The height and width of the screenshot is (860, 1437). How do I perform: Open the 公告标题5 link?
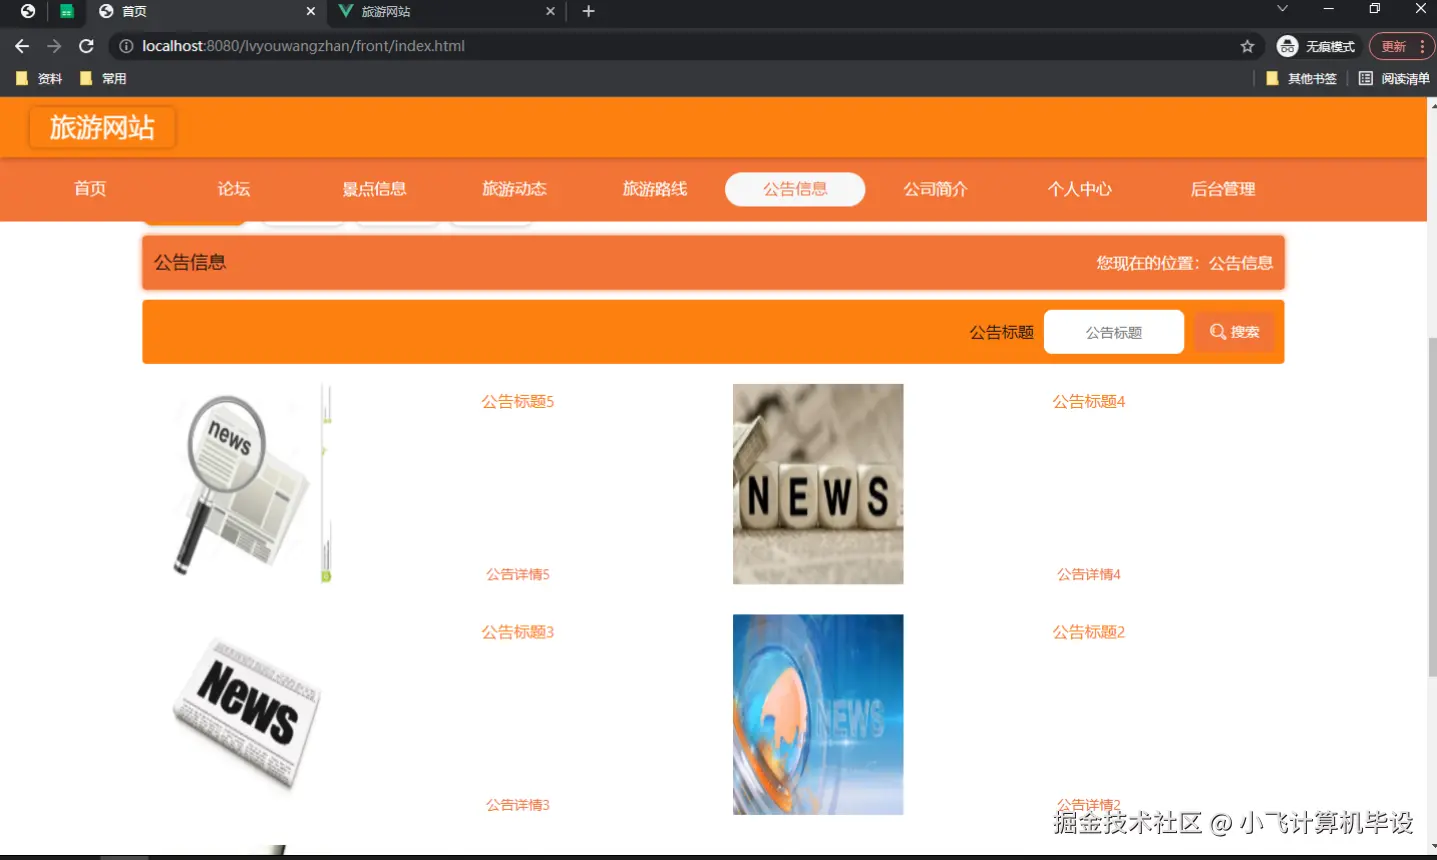pos(518,402)
